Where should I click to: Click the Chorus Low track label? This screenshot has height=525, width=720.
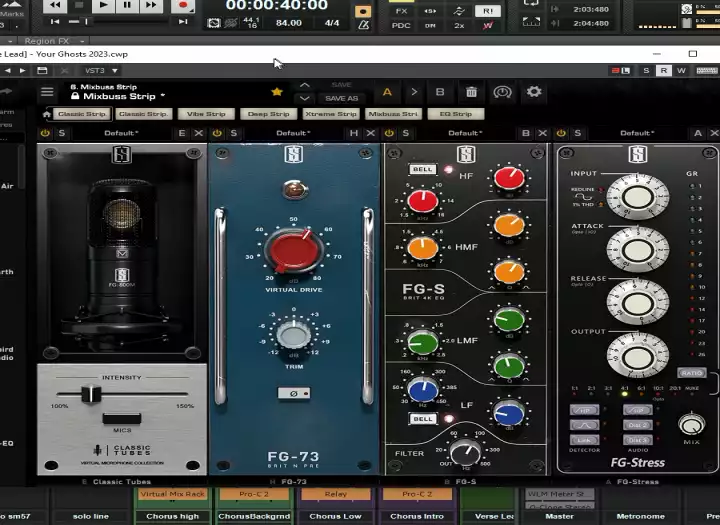coord(335,516)
